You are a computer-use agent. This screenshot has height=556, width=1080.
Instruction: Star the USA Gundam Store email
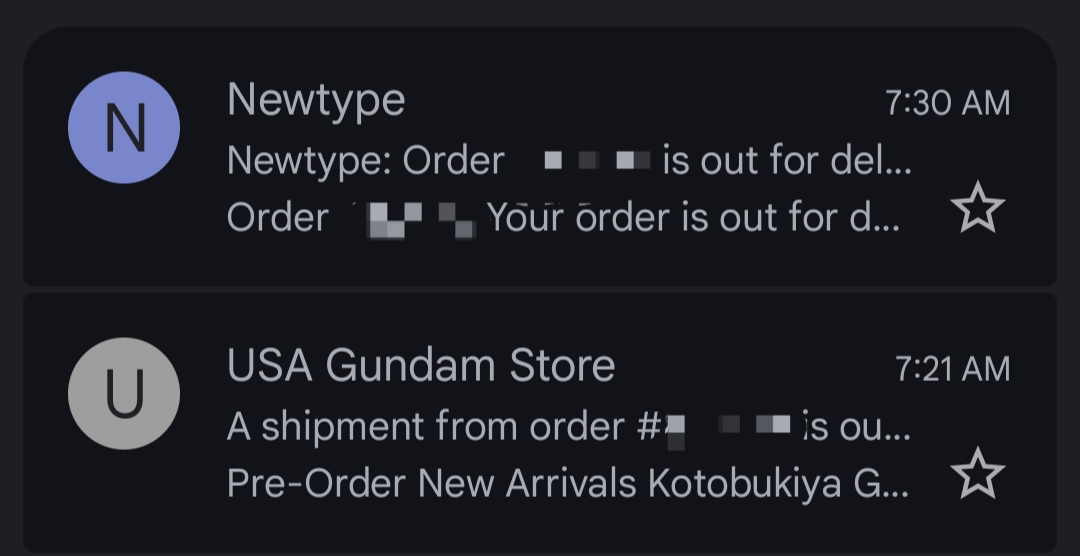coord(976,475)
